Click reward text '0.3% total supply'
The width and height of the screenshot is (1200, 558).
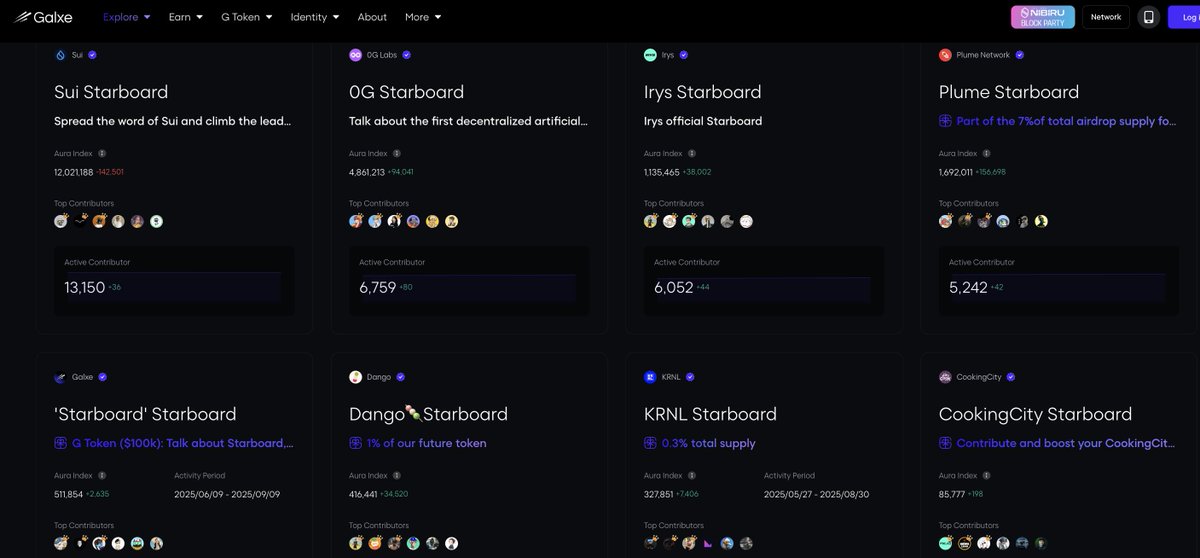click(708, 443)
